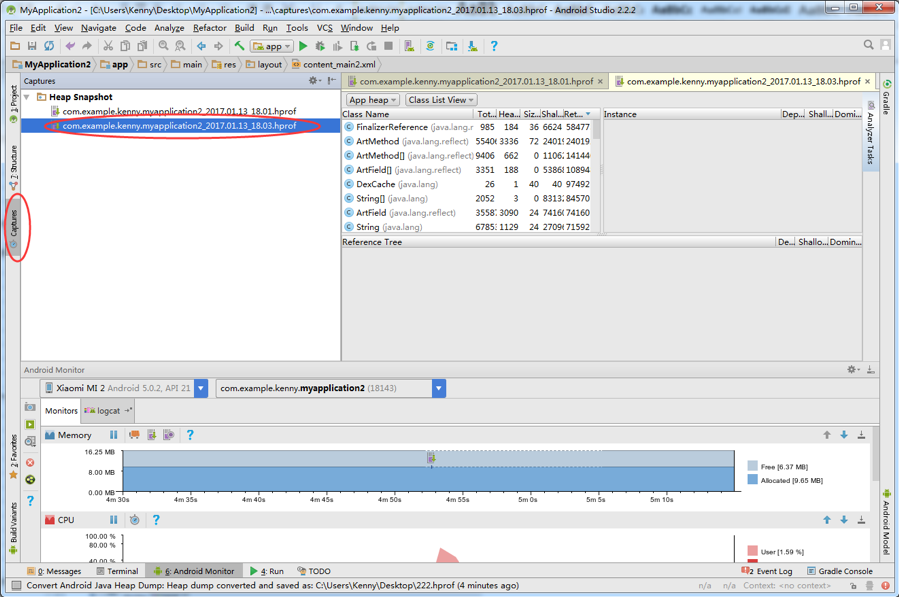This screenshot has height=597, width=899.
Task: Select the FinalizerReference class row
Action: point(467,127)
